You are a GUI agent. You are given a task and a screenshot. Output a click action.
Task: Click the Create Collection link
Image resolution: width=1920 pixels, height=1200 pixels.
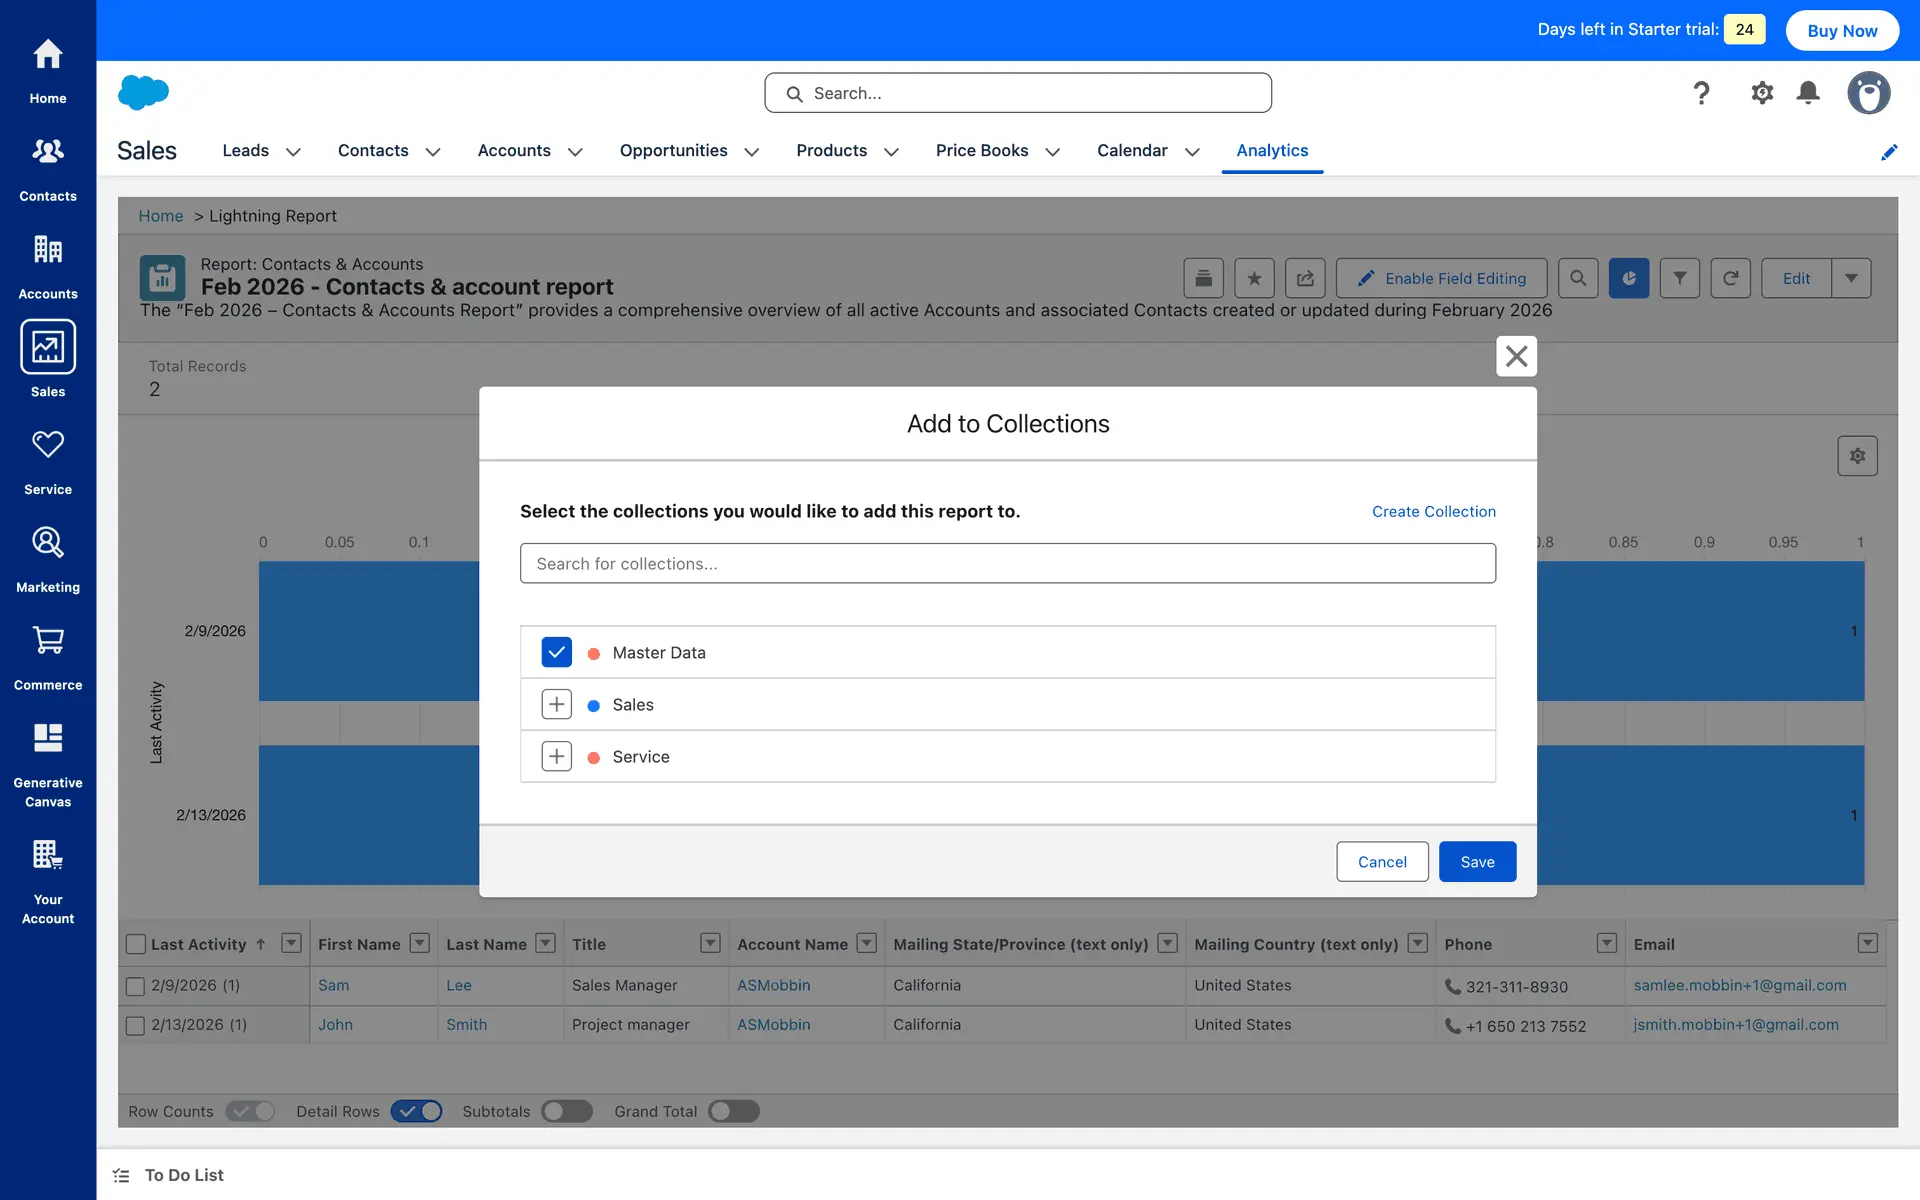pos(1433,511)
